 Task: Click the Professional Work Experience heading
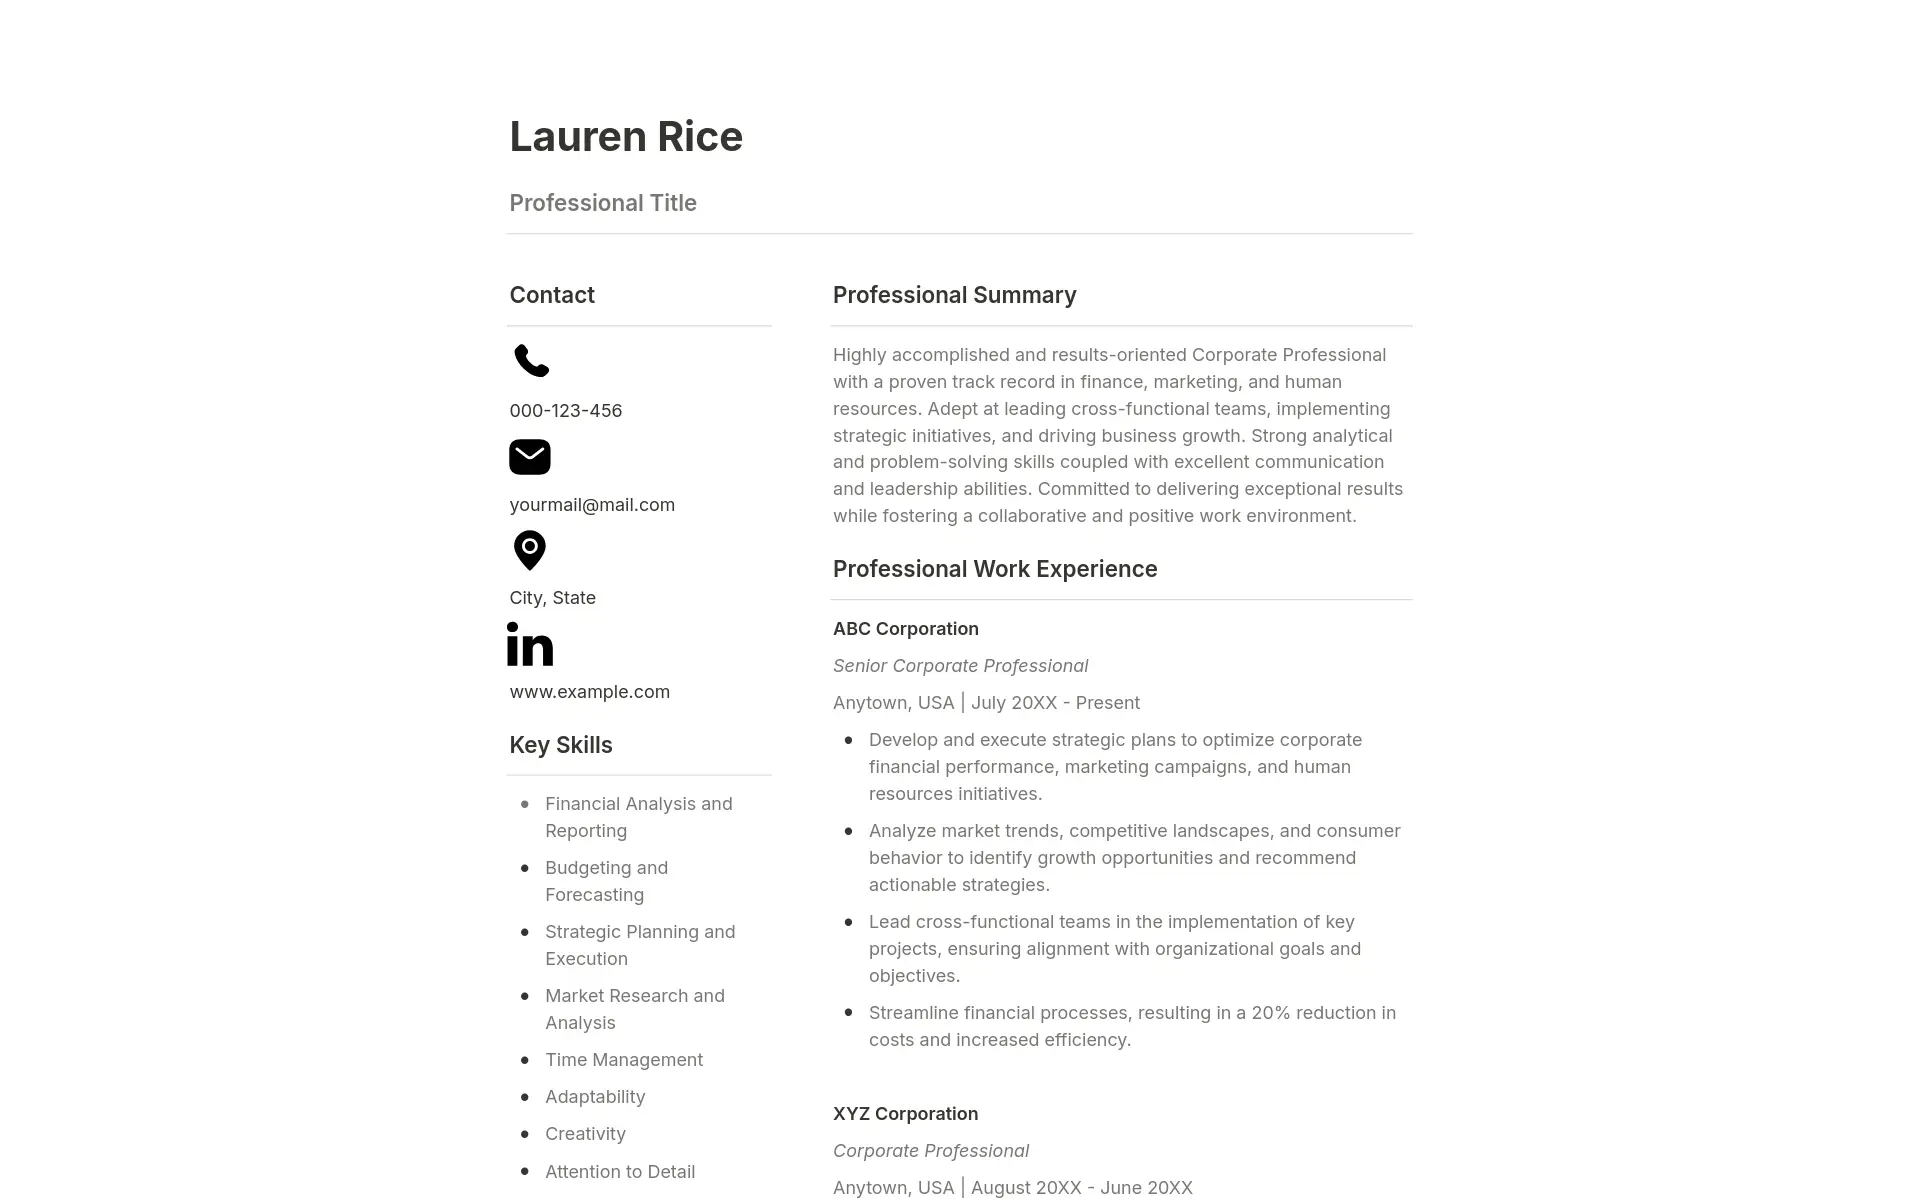(x=995, y=568)
